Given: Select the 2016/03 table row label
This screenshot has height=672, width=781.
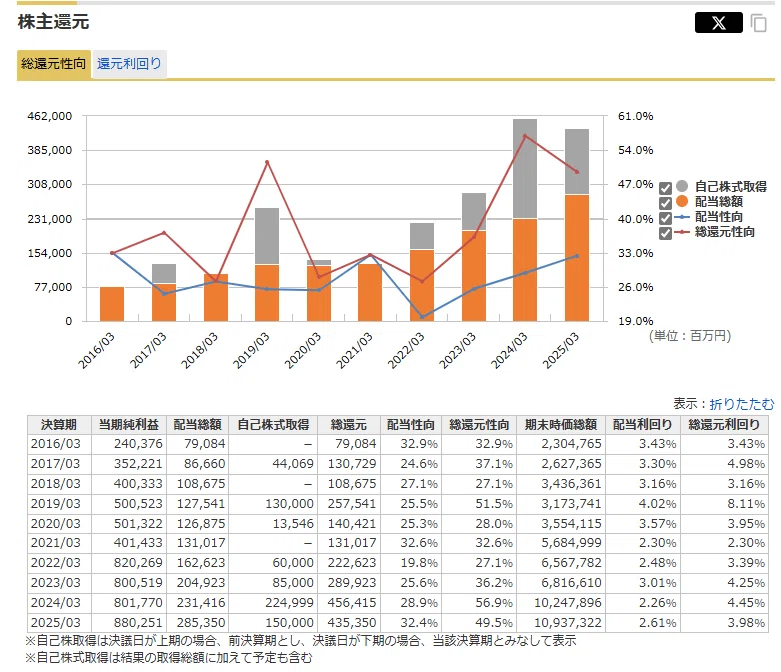Looking at the screenshot, I should point(55,444).
